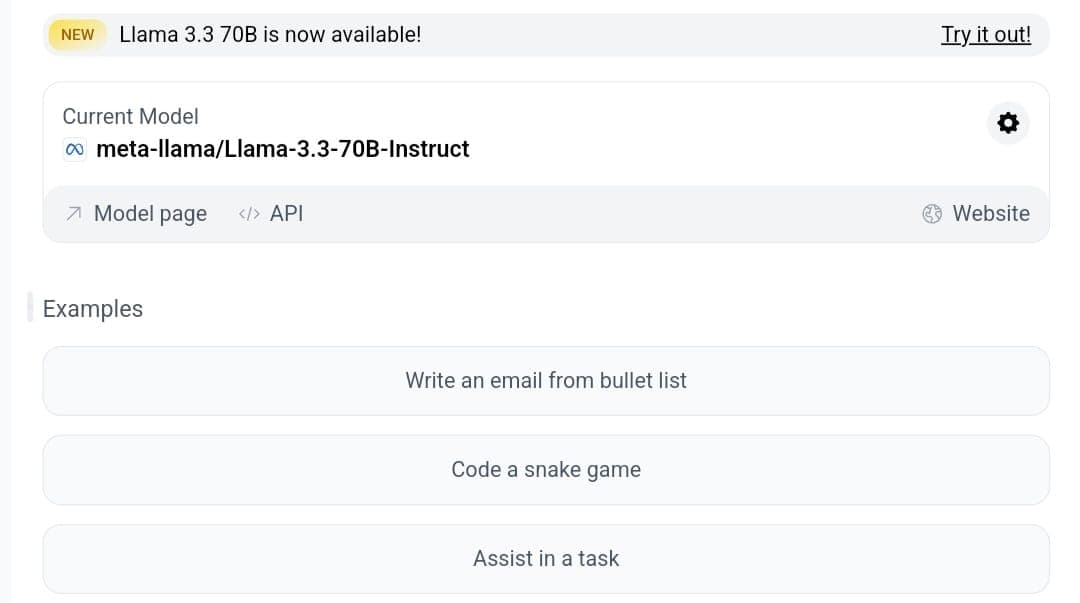The image size is (1080, 603).
Task: Click the Meta logo beside the model name
Action: click(72, 148)
